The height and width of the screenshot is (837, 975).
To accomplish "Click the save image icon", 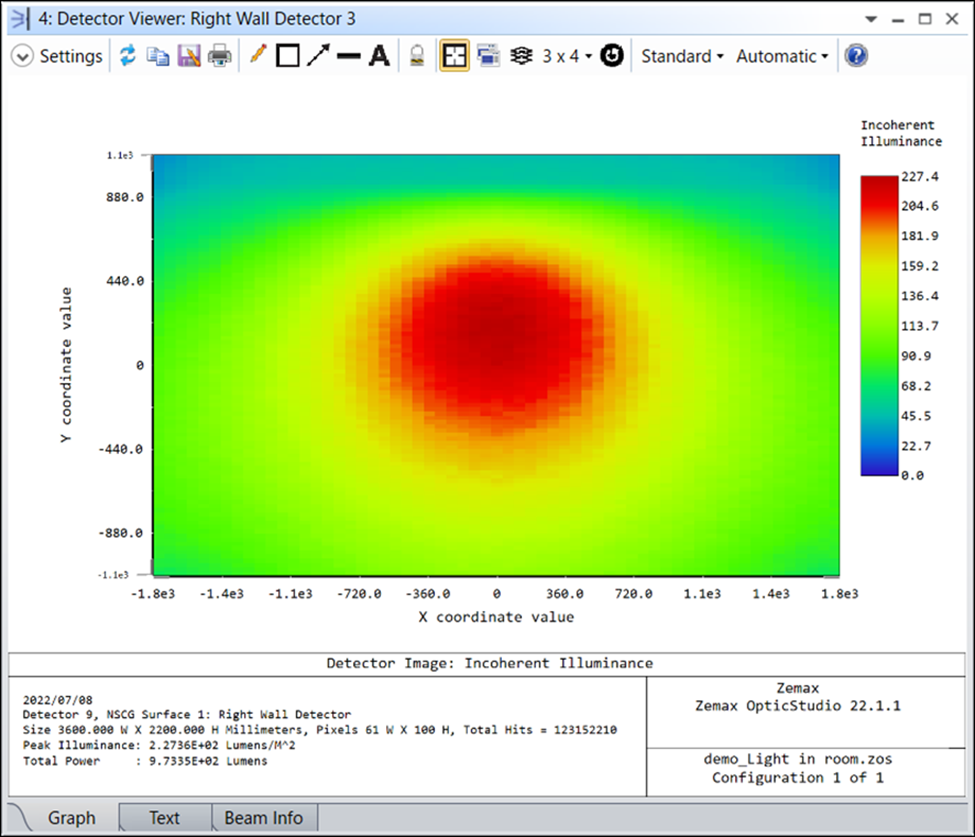I will point(189,56).
